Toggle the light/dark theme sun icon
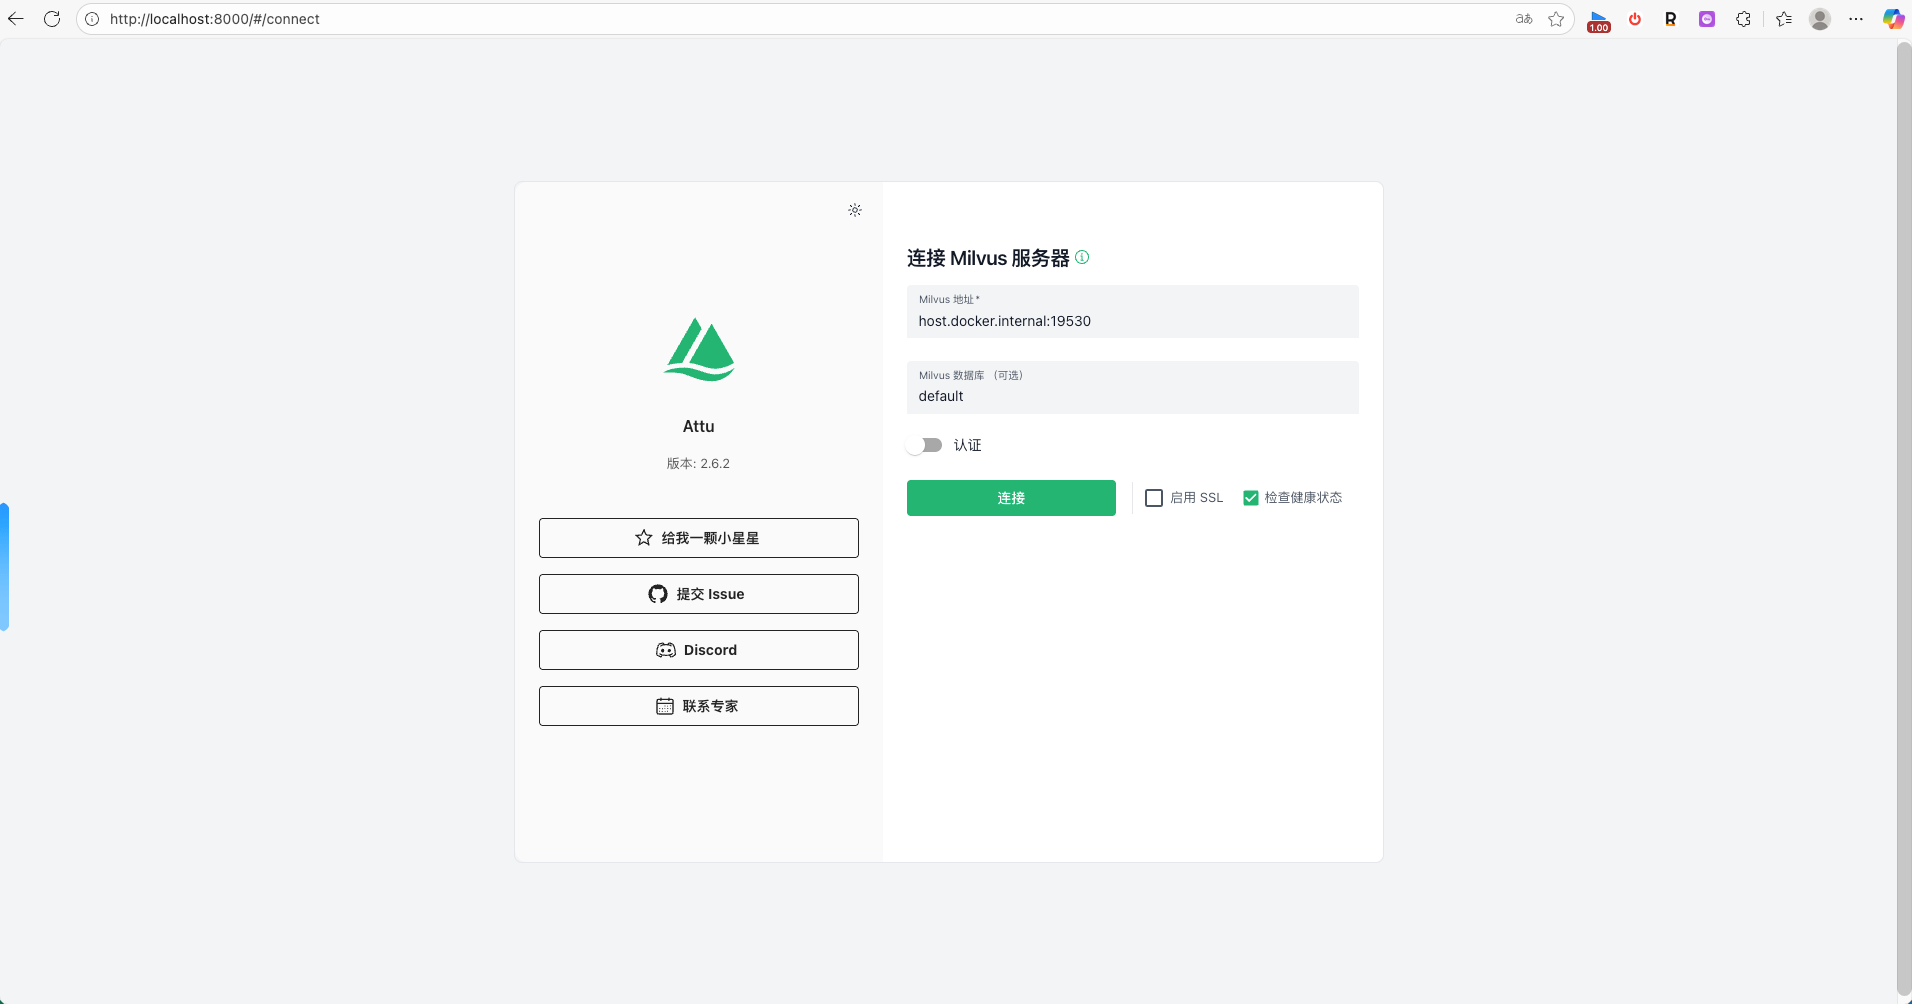 pyautogui.click(x=855, y=210)
